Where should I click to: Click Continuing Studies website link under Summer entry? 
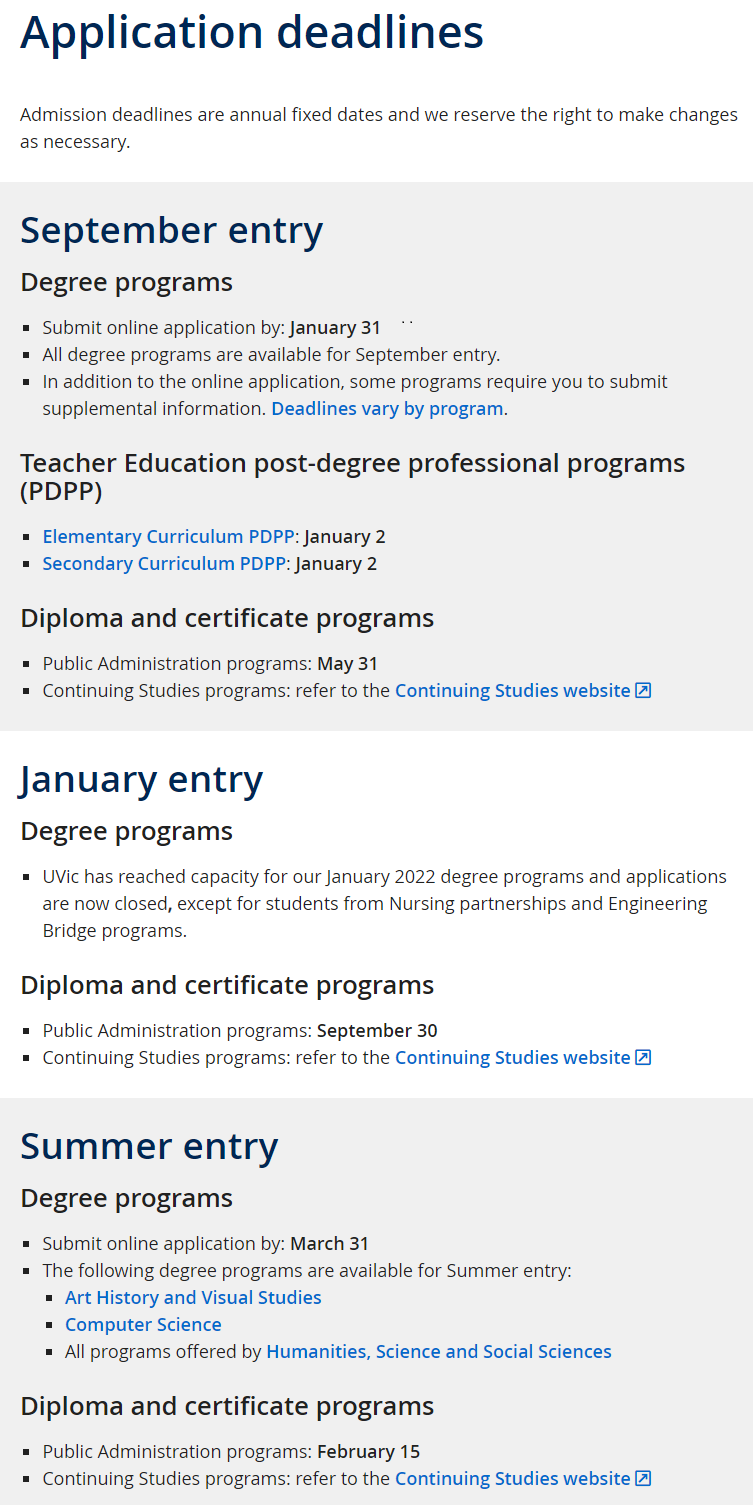pos(513,1478)
